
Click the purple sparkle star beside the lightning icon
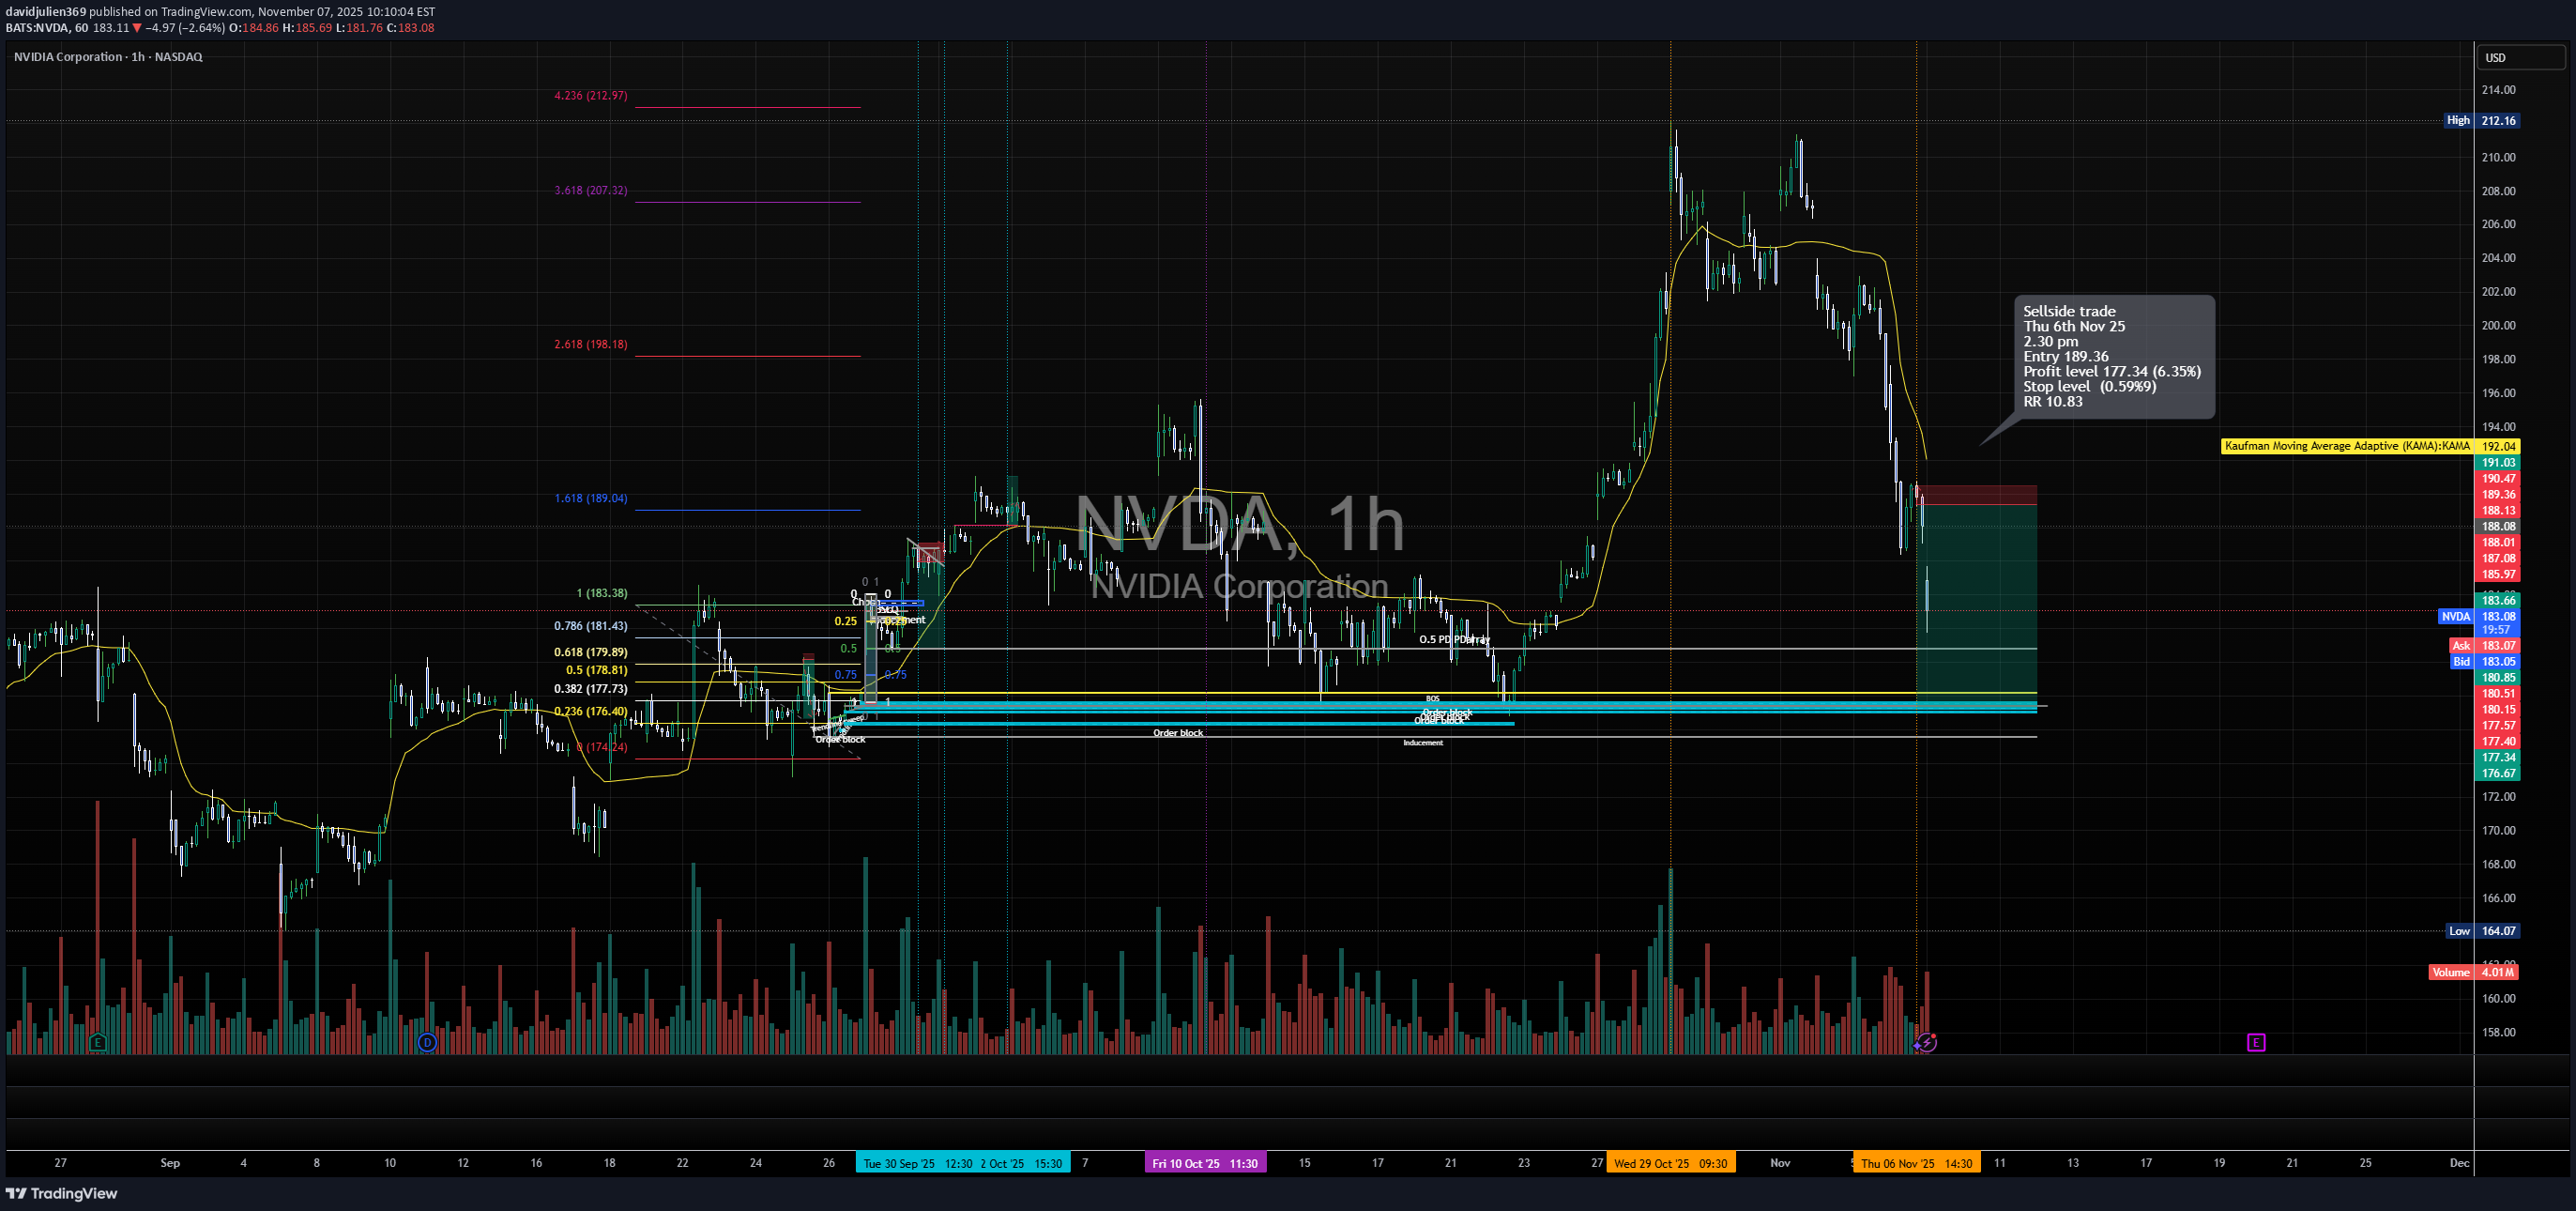click(x=1917, y=1047)
